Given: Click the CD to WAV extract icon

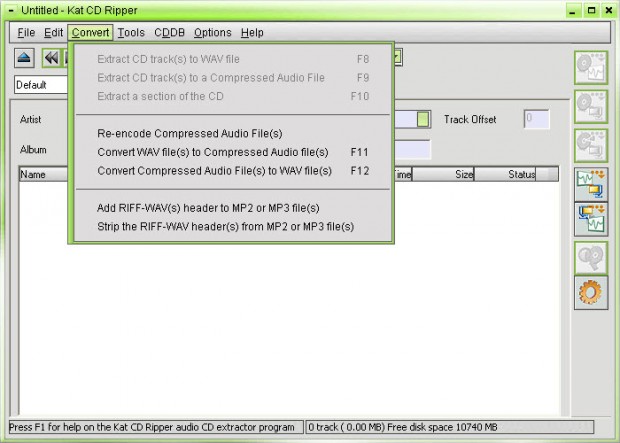Looking at the screenshot, I should [591, 67].
